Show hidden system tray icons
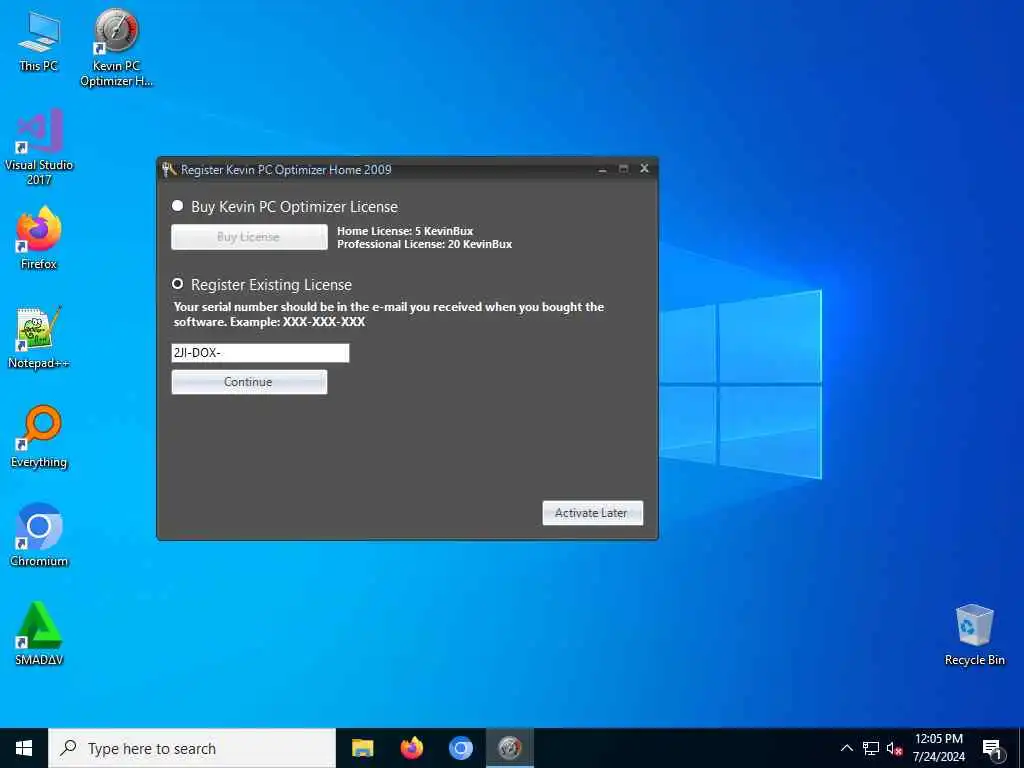 [x=846, y=748]
